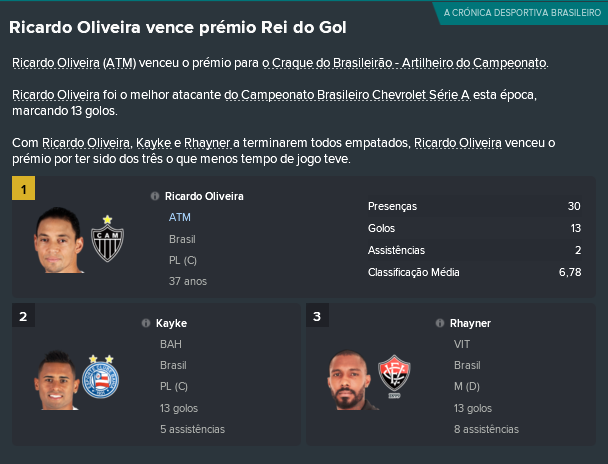Open Campeonato Brasileiro Chevrolet Série A link
The width and height of the screenshot is (608, 464).
[347, 95]
